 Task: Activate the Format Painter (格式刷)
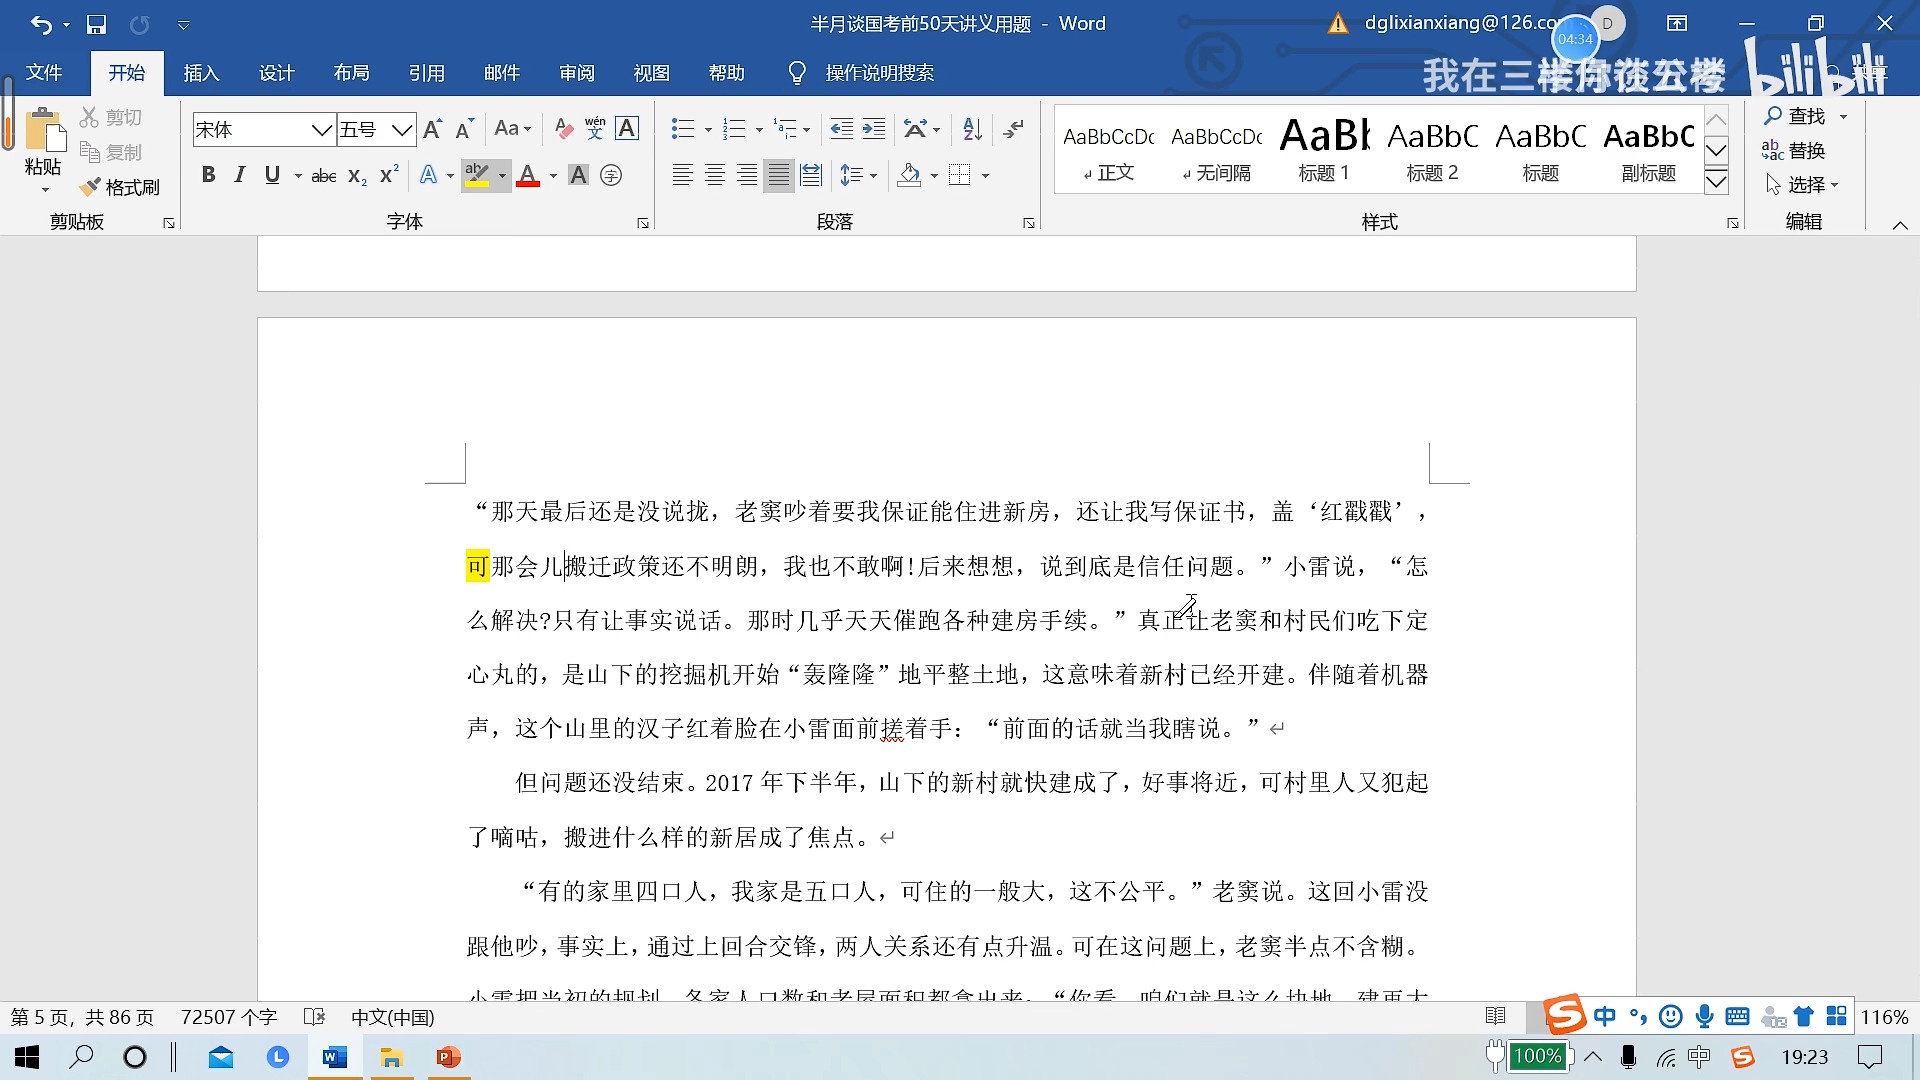coord(120,187)
